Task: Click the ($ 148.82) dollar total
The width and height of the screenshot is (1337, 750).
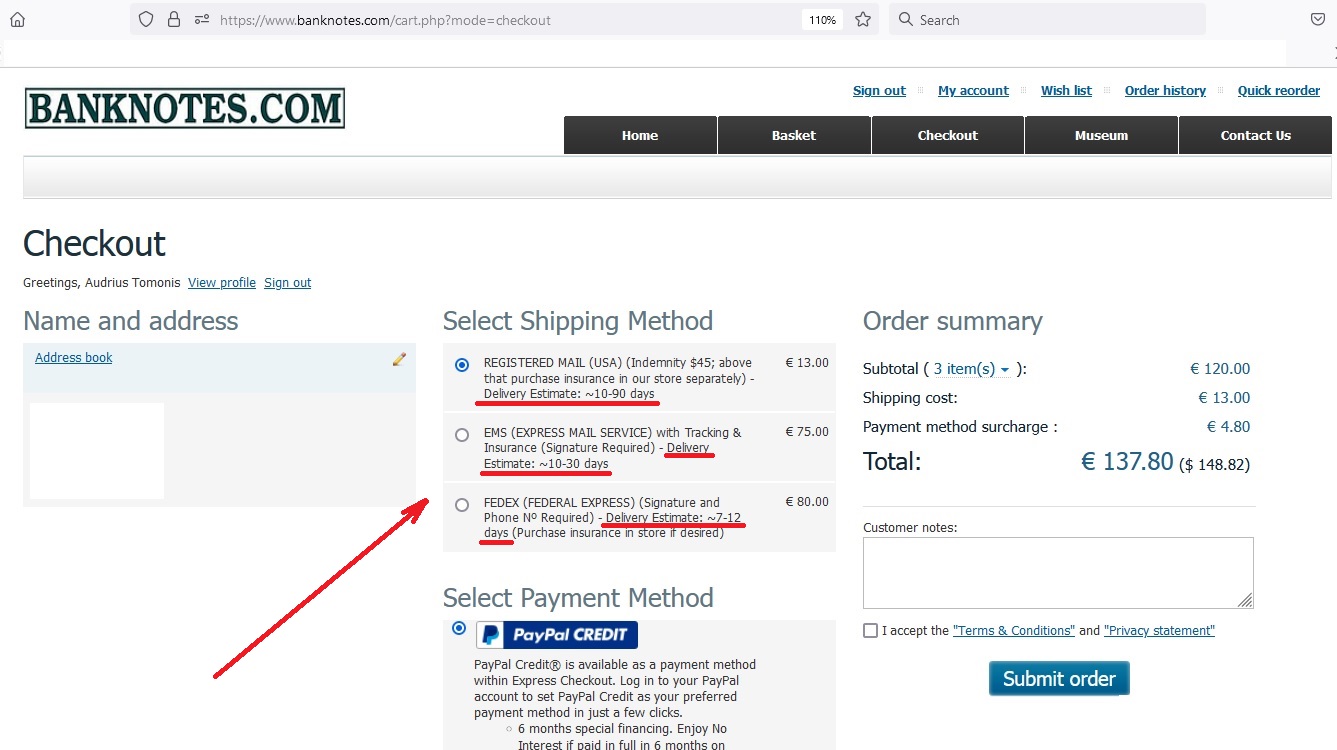Action: point(1215,465)
